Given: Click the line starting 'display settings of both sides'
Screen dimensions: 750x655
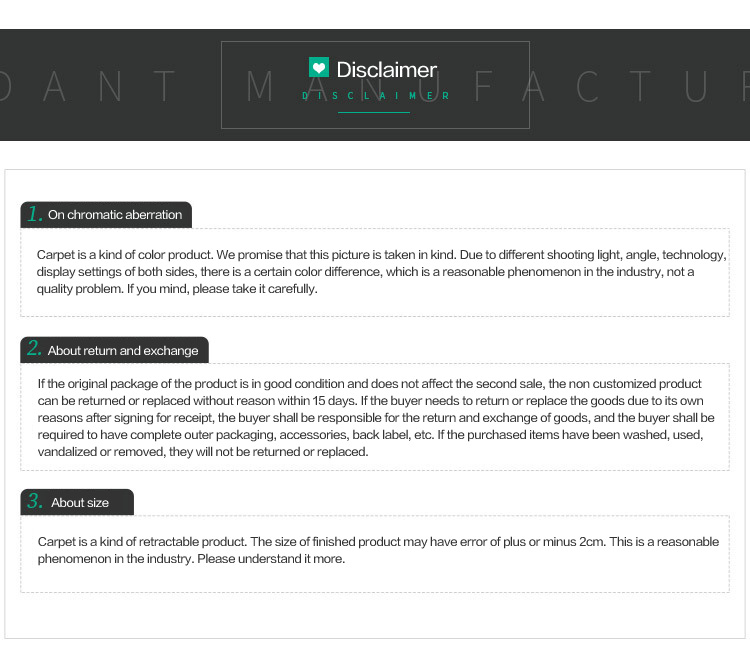Looking at the screenshot, I should click(x=365, y=272).
